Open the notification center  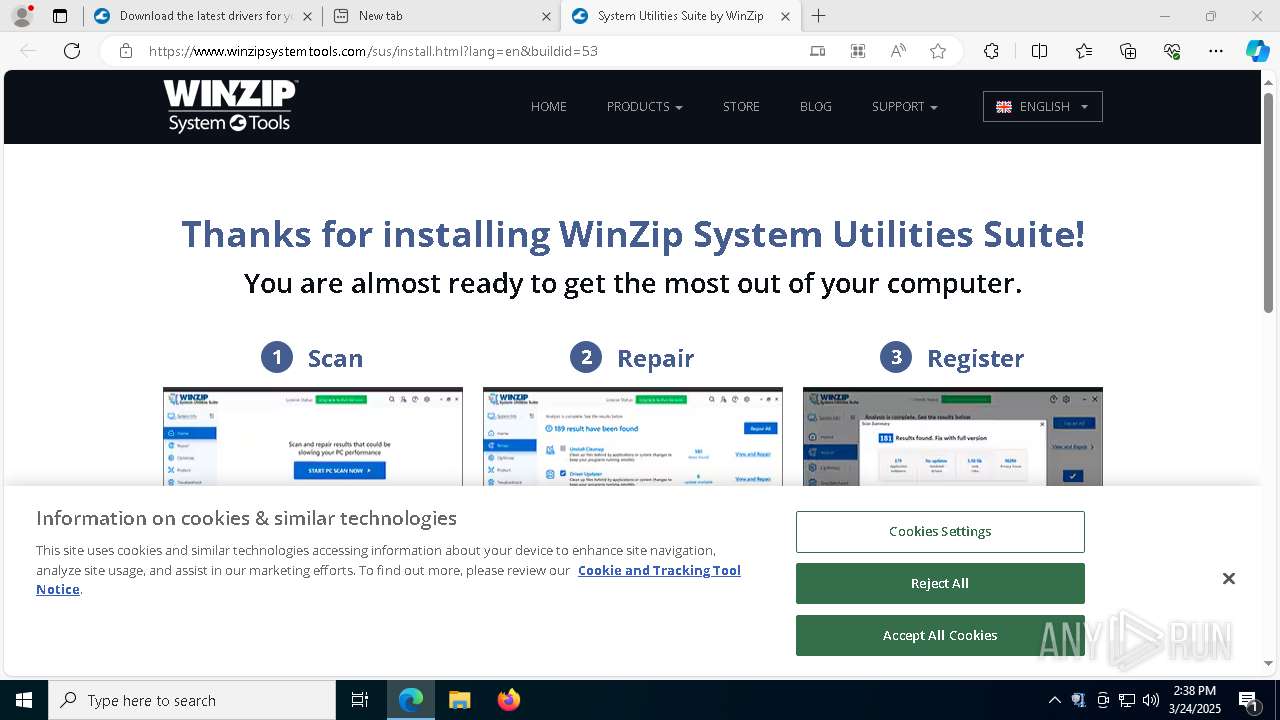[x=1249, y=700]
